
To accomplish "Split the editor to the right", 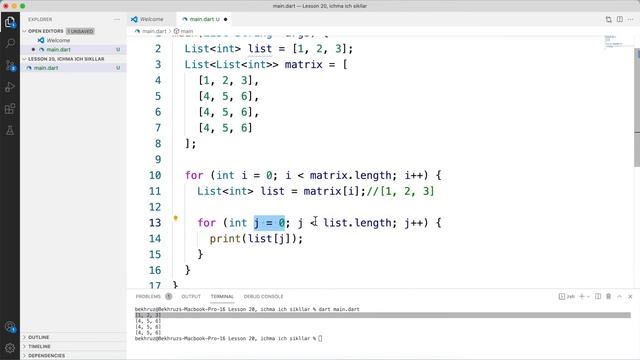I will (x=620, y=19).
